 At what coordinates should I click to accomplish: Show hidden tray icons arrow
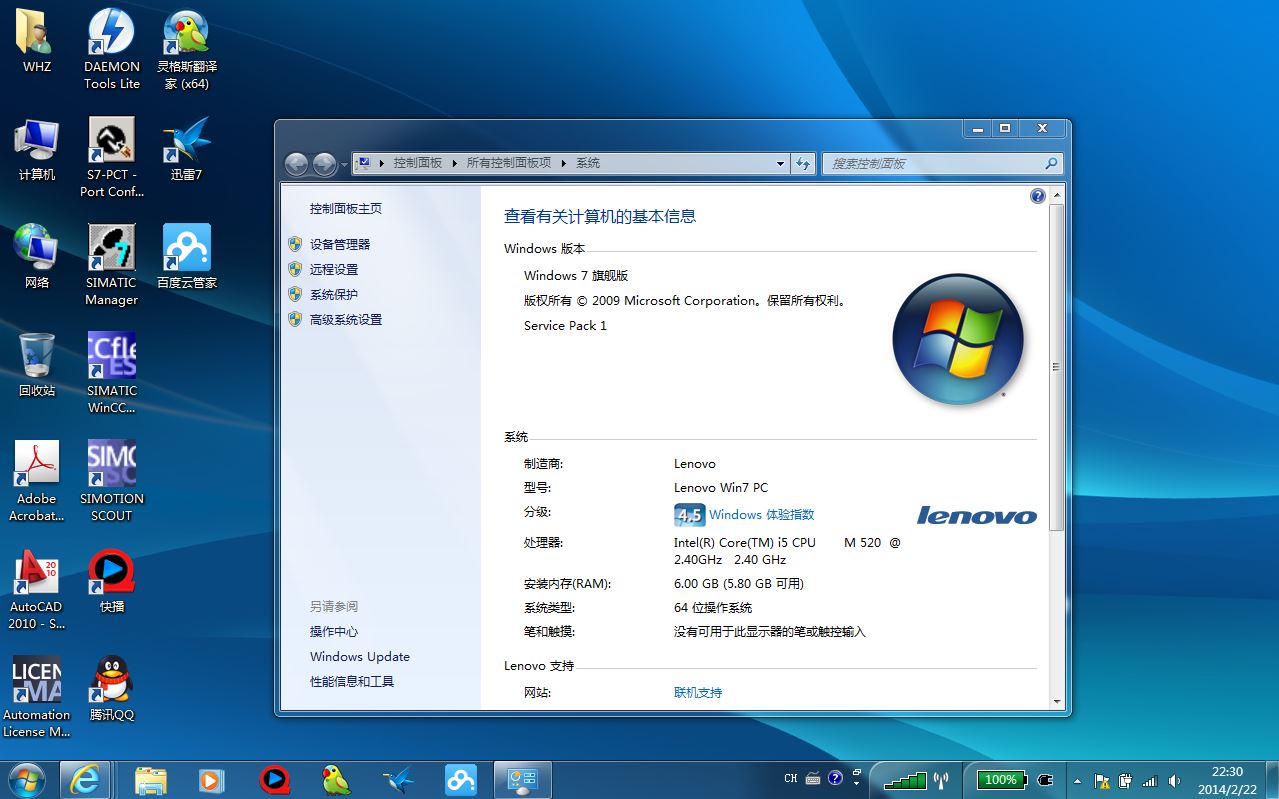1077,780
